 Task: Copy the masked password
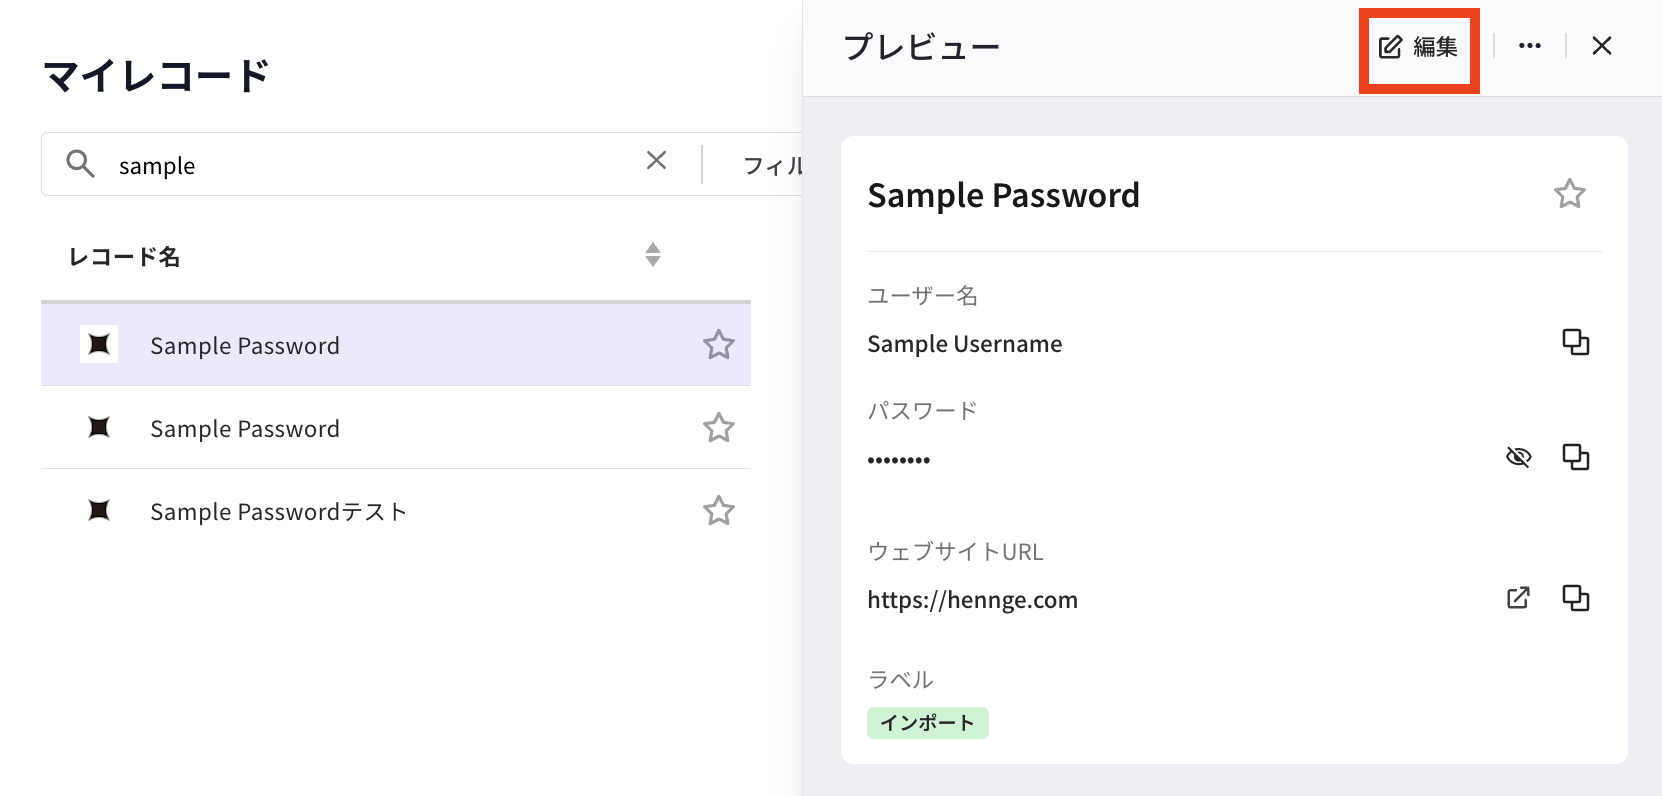coord(1575,457)
